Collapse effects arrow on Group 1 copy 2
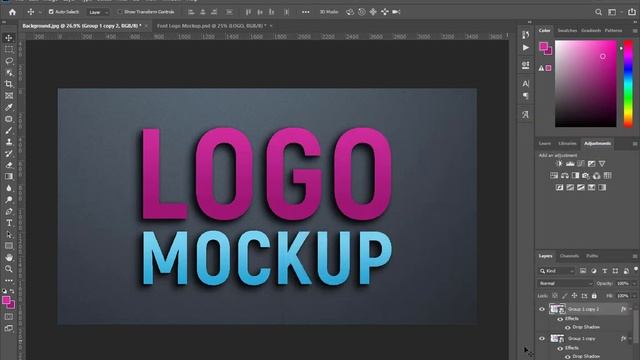The image size is (640, 360). pos(631,309)
